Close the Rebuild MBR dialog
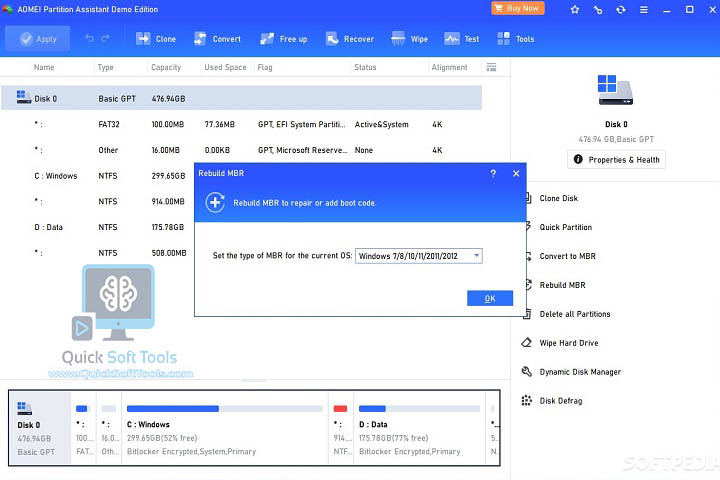720x480 pixels. pos(516,174)
